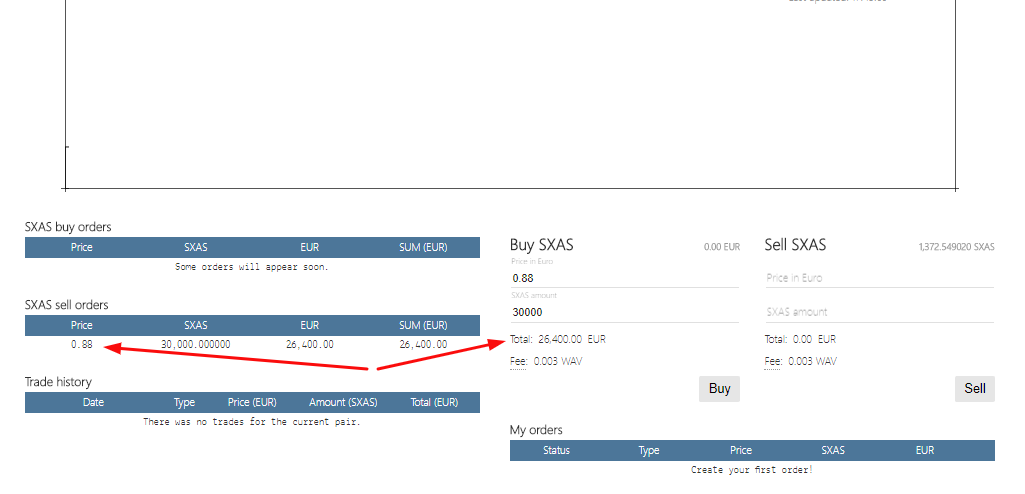1025x494 pixels.
Task: Click the Sell button
Action: coord(975,389)
